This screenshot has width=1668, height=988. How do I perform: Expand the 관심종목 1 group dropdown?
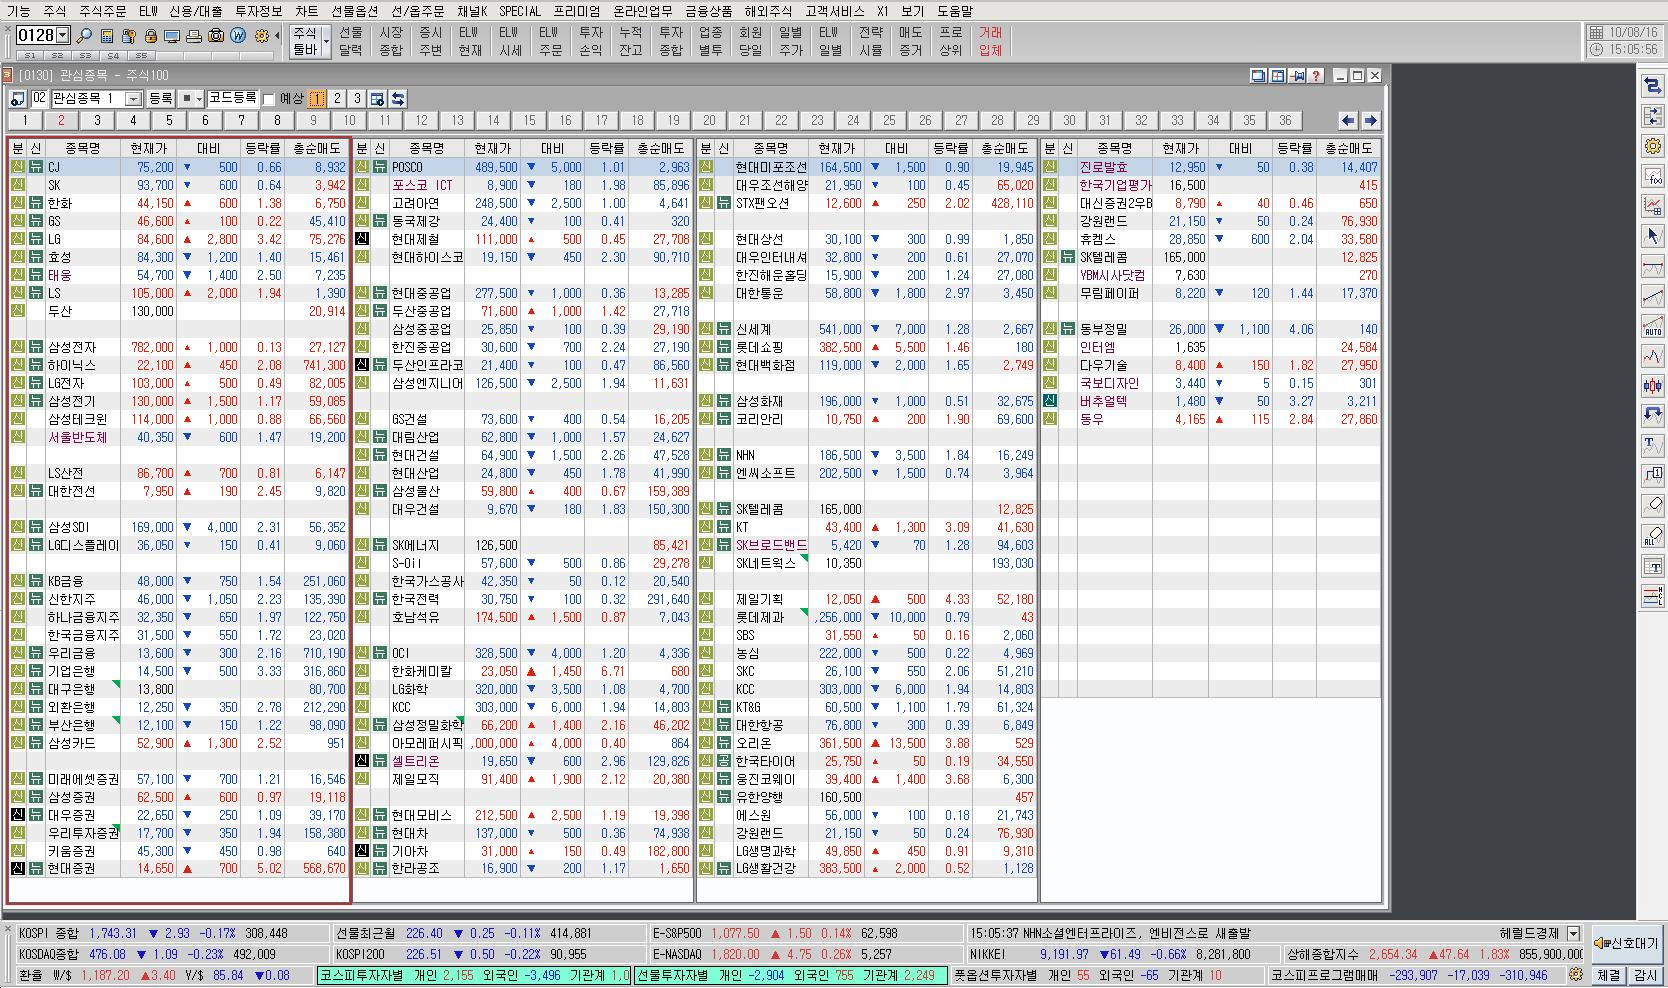[133, 99]
